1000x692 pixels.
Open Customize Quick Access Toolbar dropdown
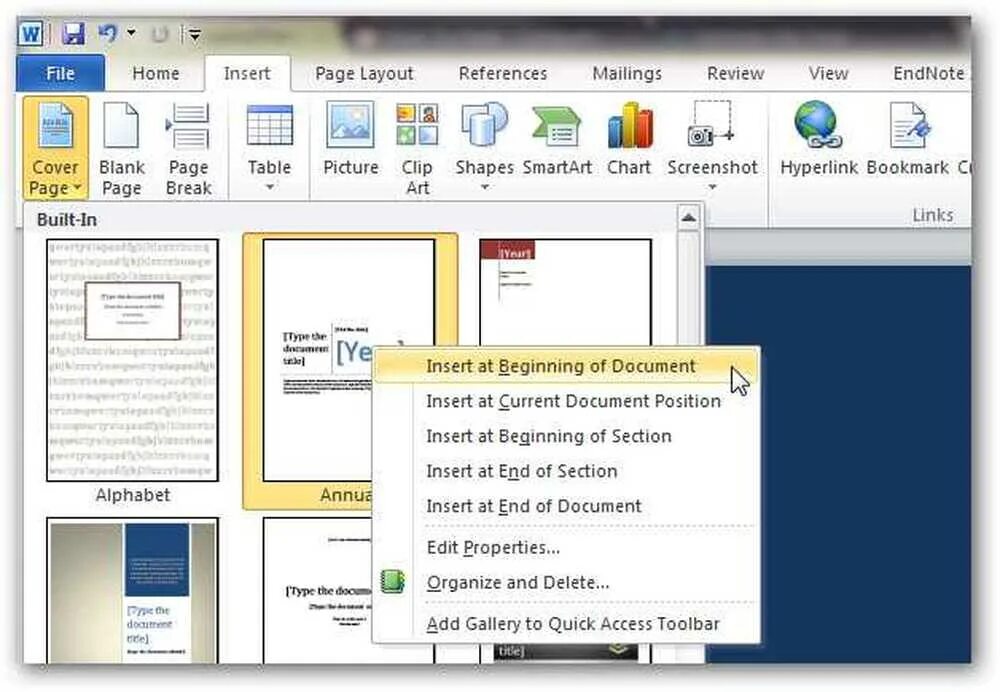click(x=194, y=34)
